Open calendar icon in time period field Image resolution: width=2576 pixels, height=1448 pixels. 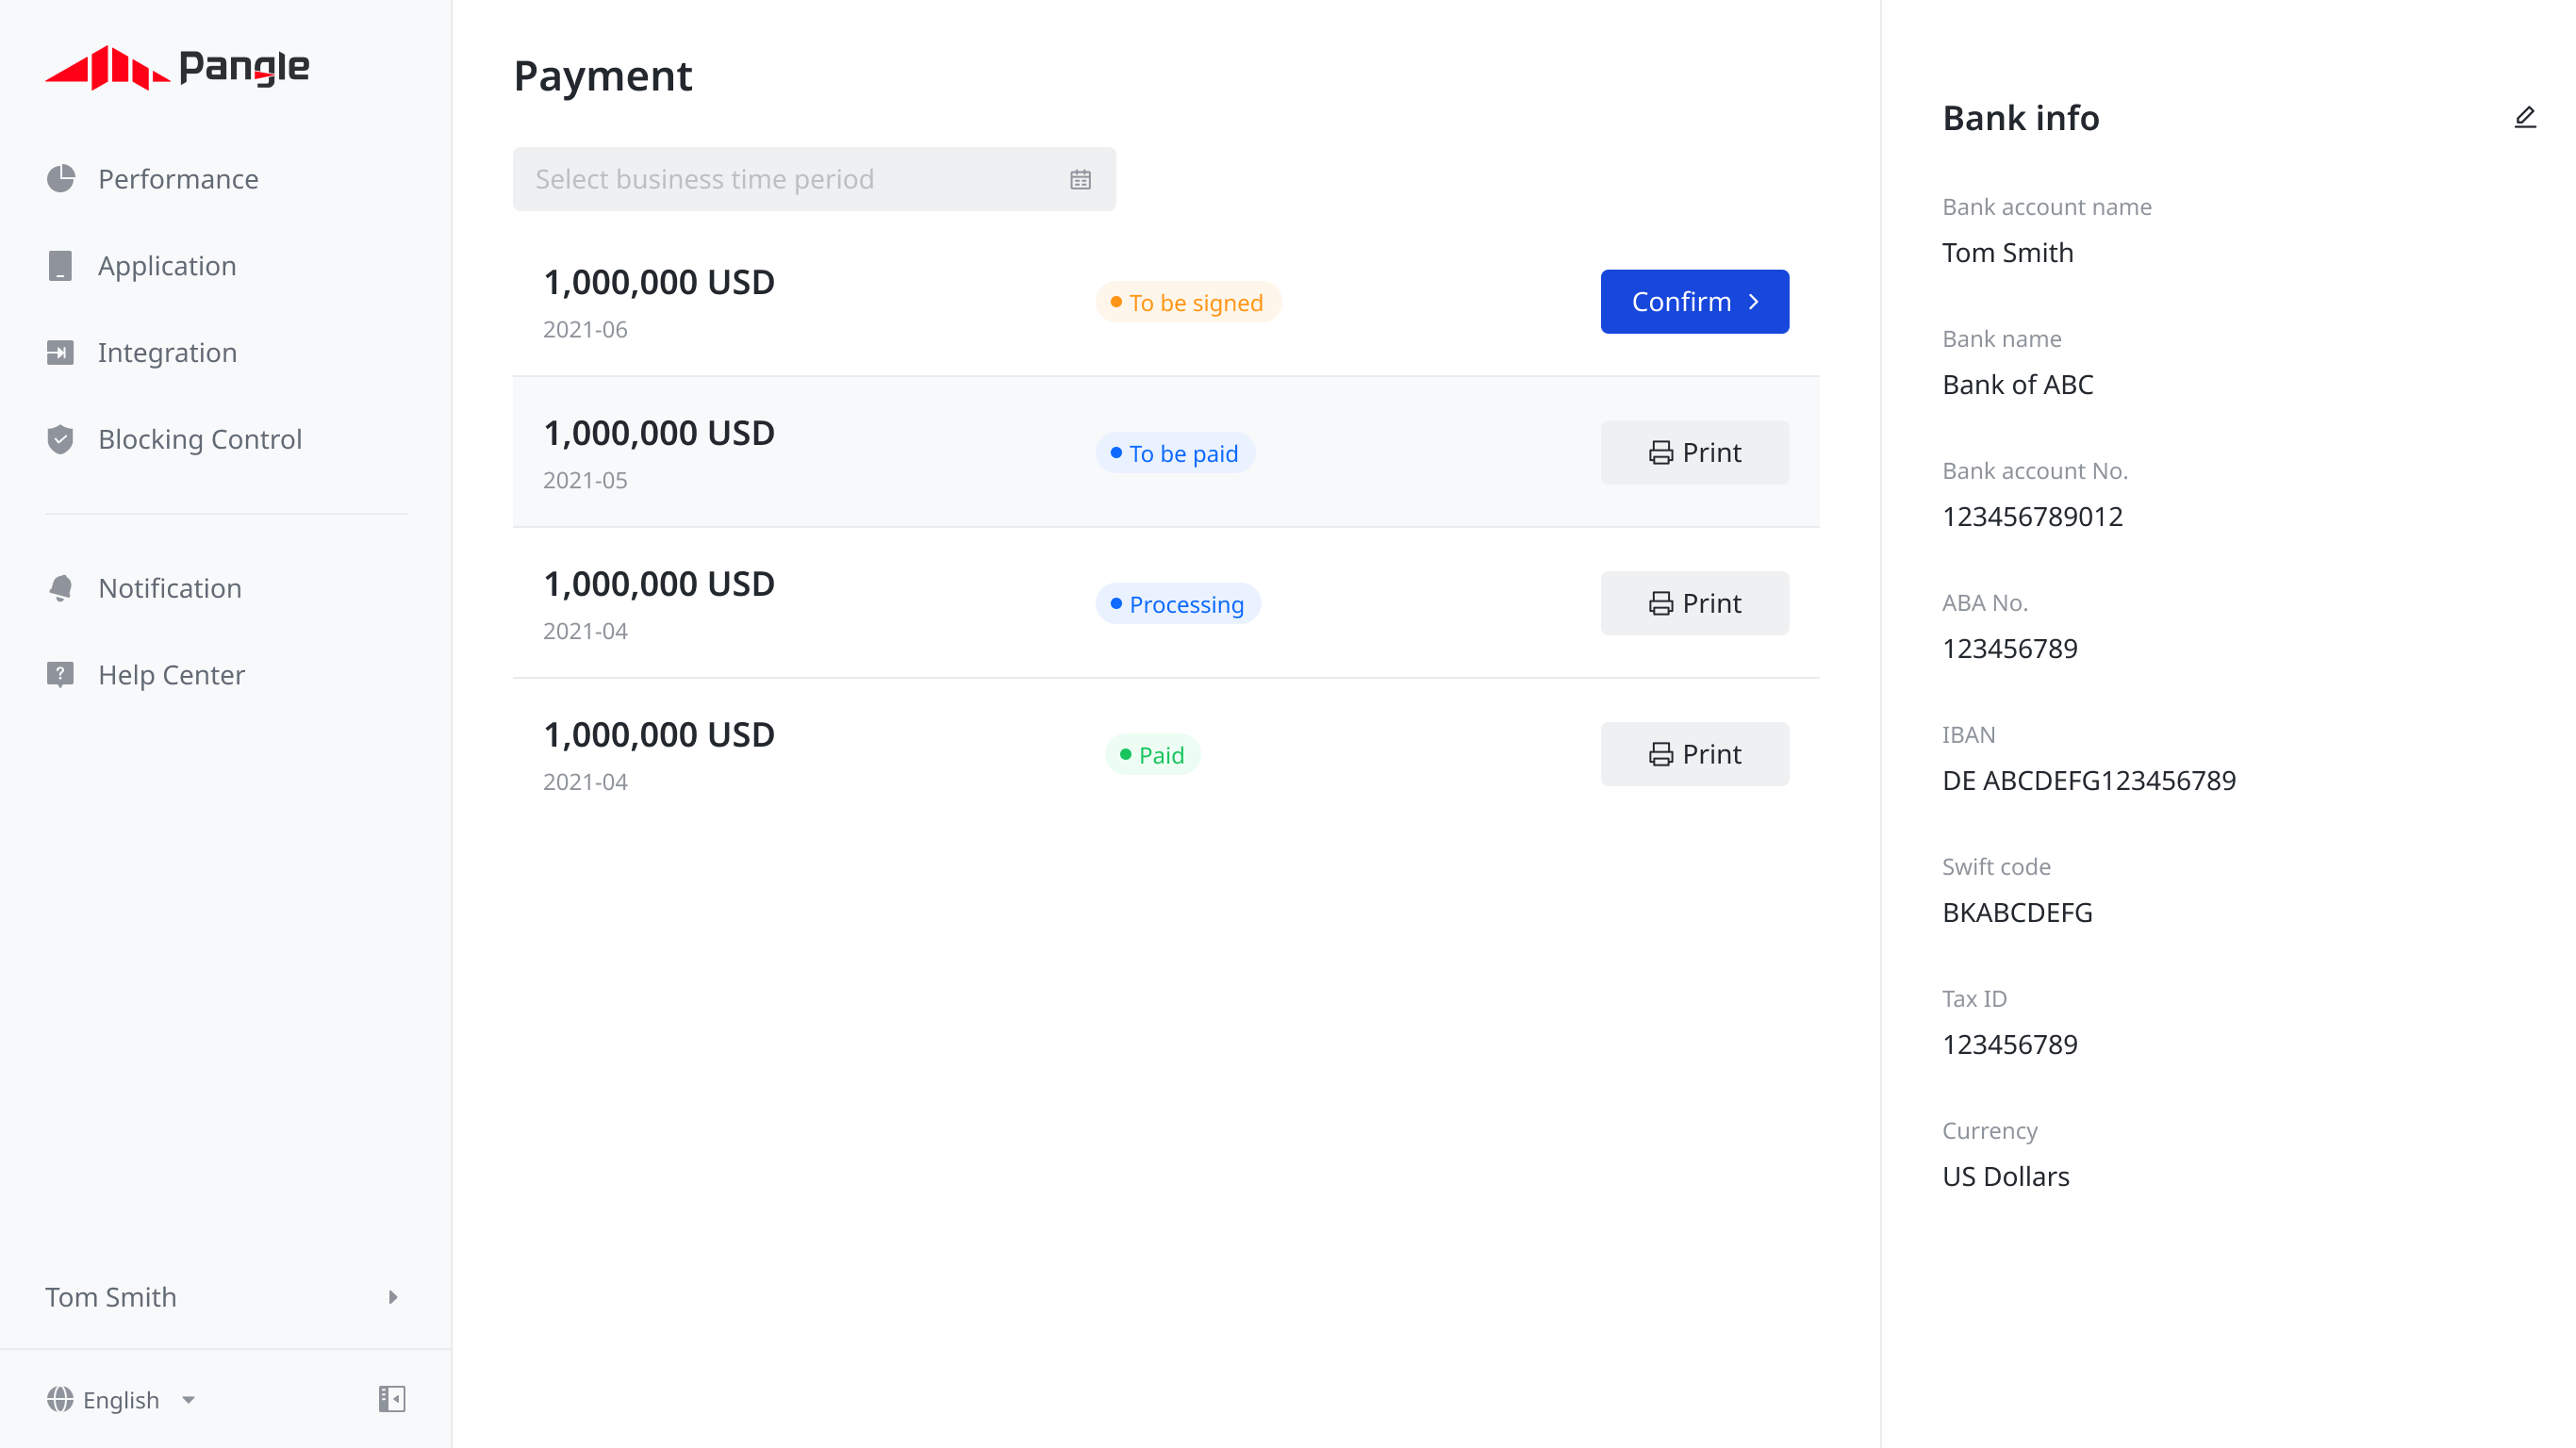tap(1080, 180)
